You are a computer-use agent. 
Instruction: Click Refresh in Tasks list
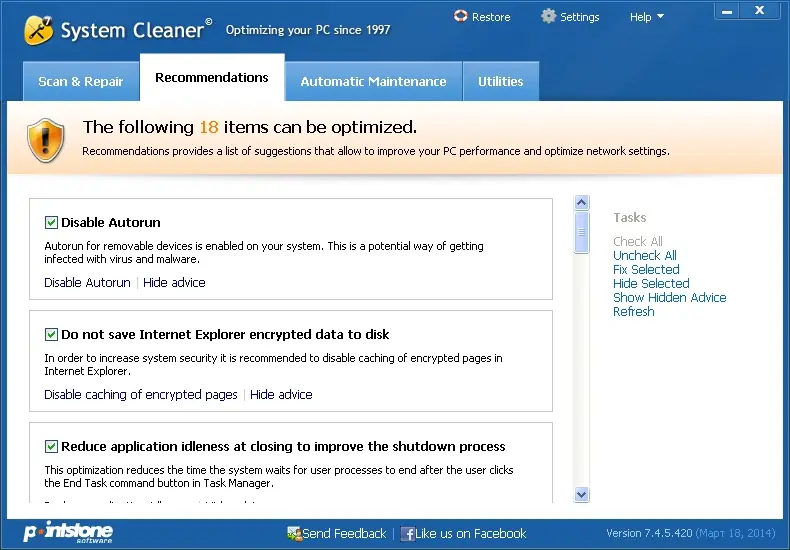pyautogui.click(x=634, y=312)
